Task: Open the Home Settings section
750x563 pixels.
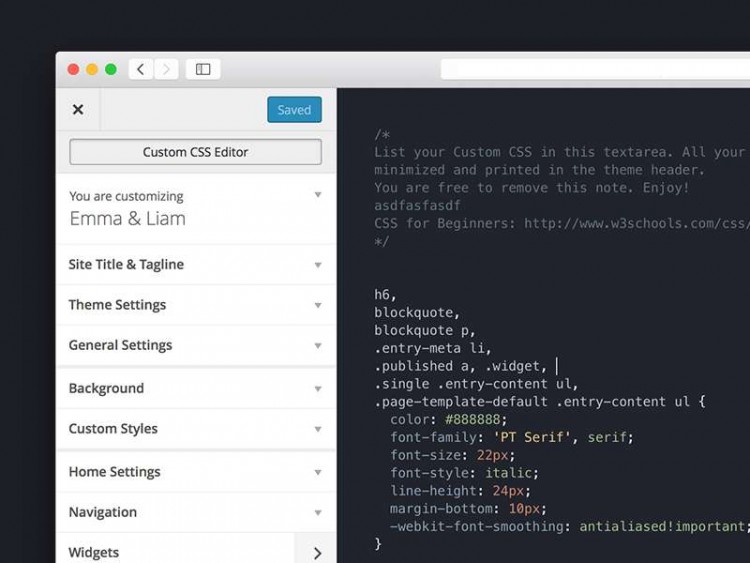Action: 114,472
